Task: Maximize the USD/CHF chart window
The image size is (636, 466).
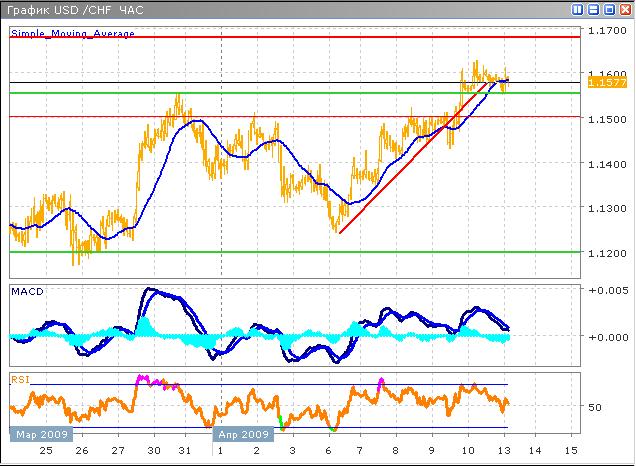Action: (x=609, y=9)
